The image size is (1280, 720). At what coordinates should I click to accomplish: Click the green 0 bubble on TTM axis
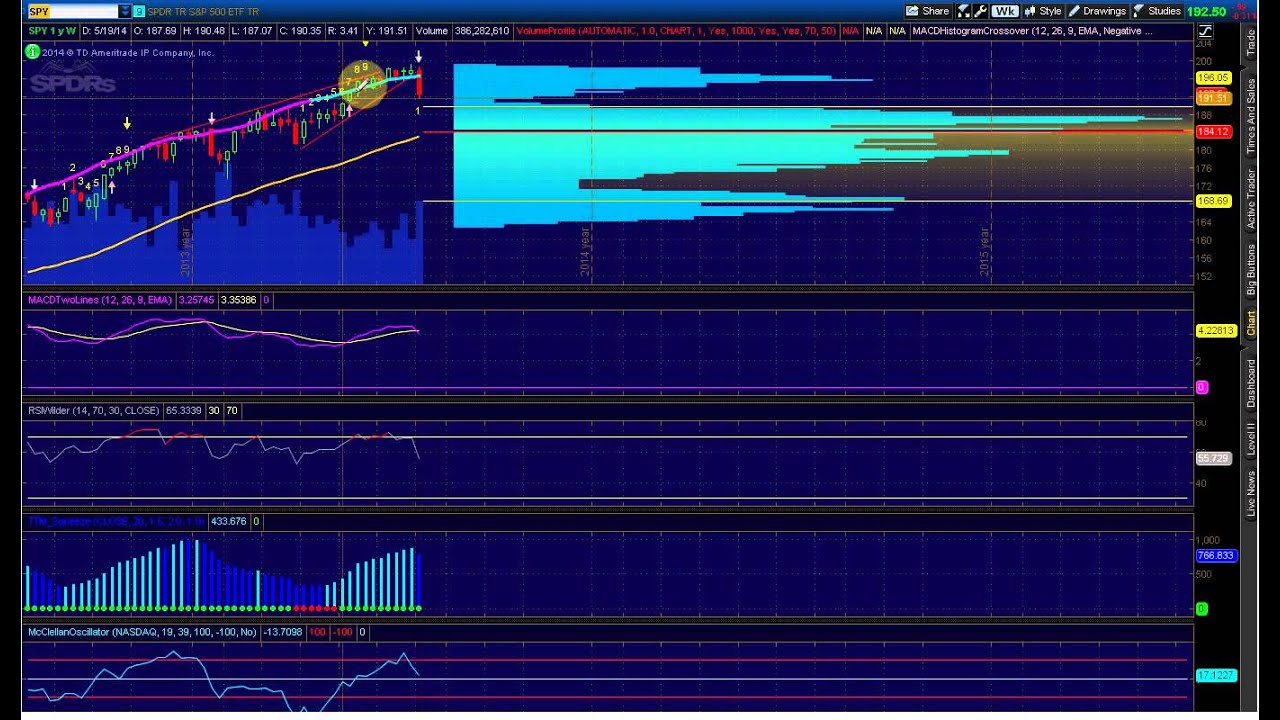tap(1202, 609)
